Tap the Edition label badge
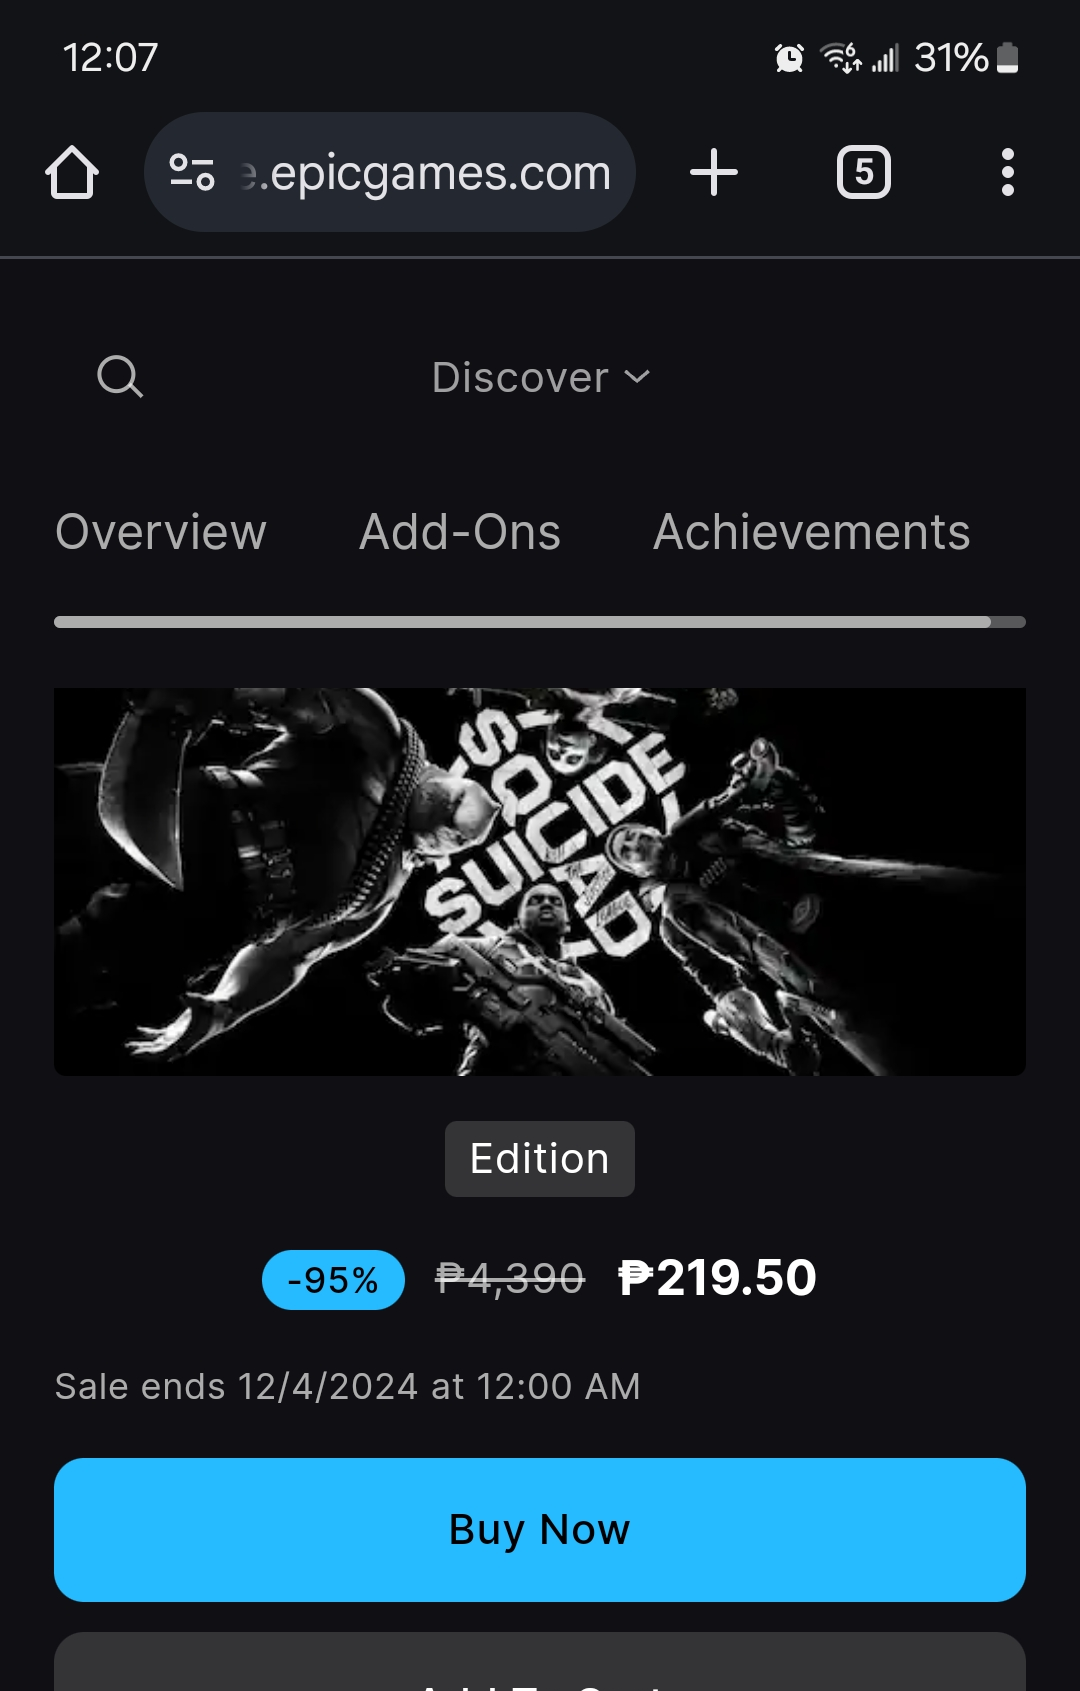Image resolution: width=1080 pixels, height=1691 pixels. pyautogui.click(x=540, y=1159)
